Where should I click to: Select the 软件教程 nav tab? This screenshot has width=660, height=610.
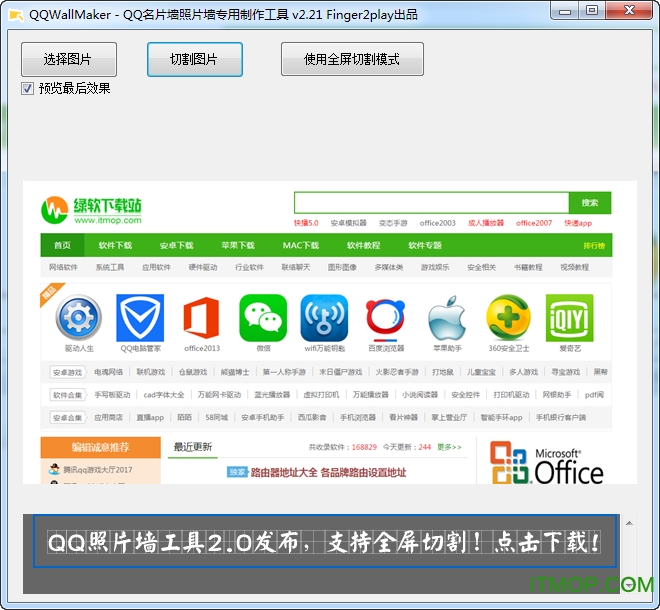[363, 245]
